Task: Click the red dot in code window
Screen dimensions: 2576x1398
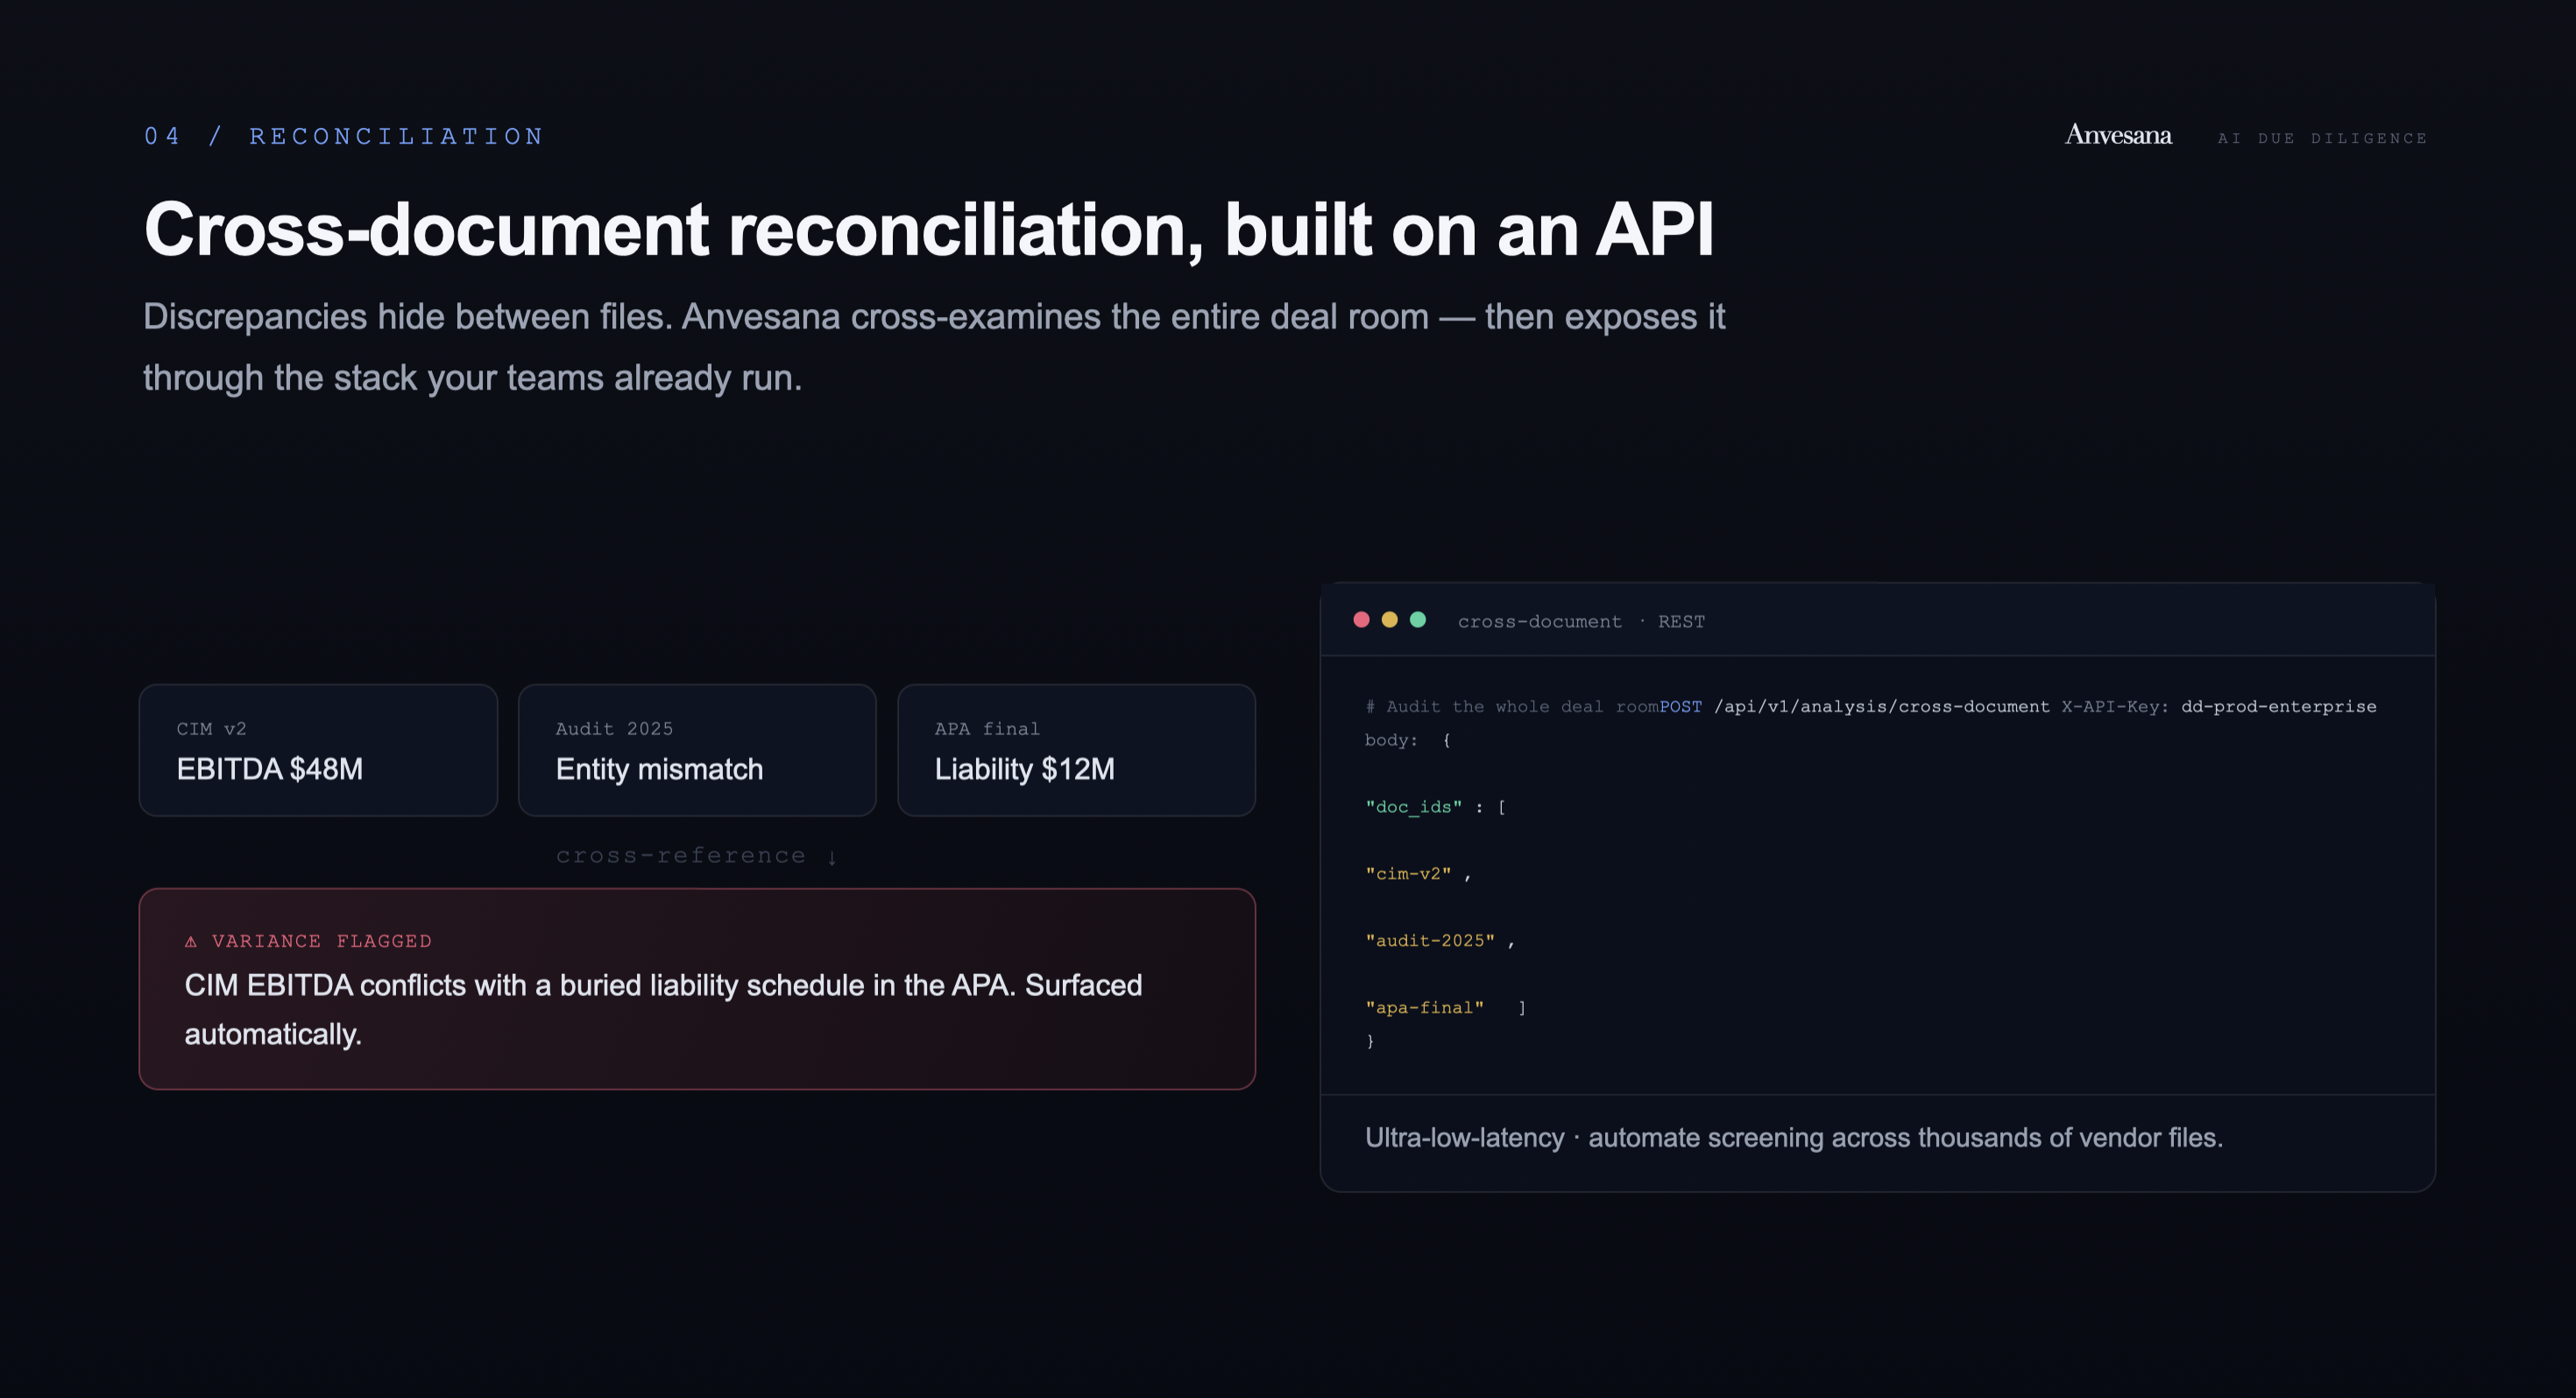Action: point(1361,620)
